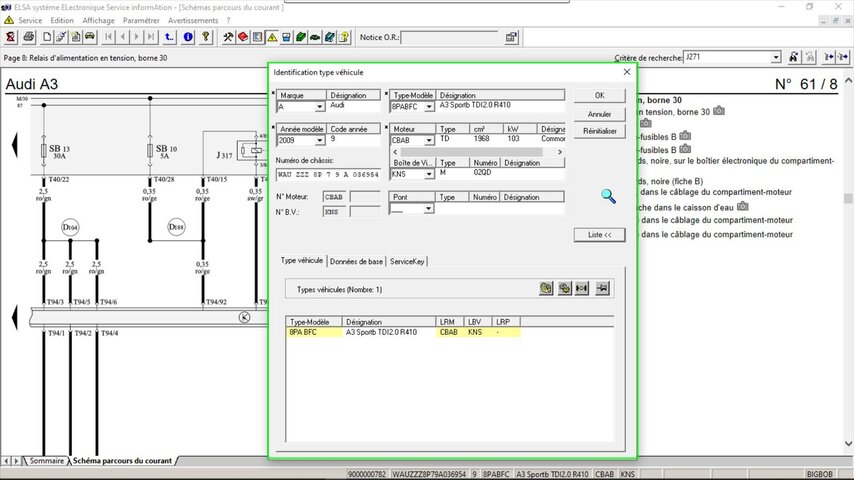Click left navigation triangle on wiring diagram top
Image resolution: width=854 pixels, height=480 pixels.
(15, 145)
